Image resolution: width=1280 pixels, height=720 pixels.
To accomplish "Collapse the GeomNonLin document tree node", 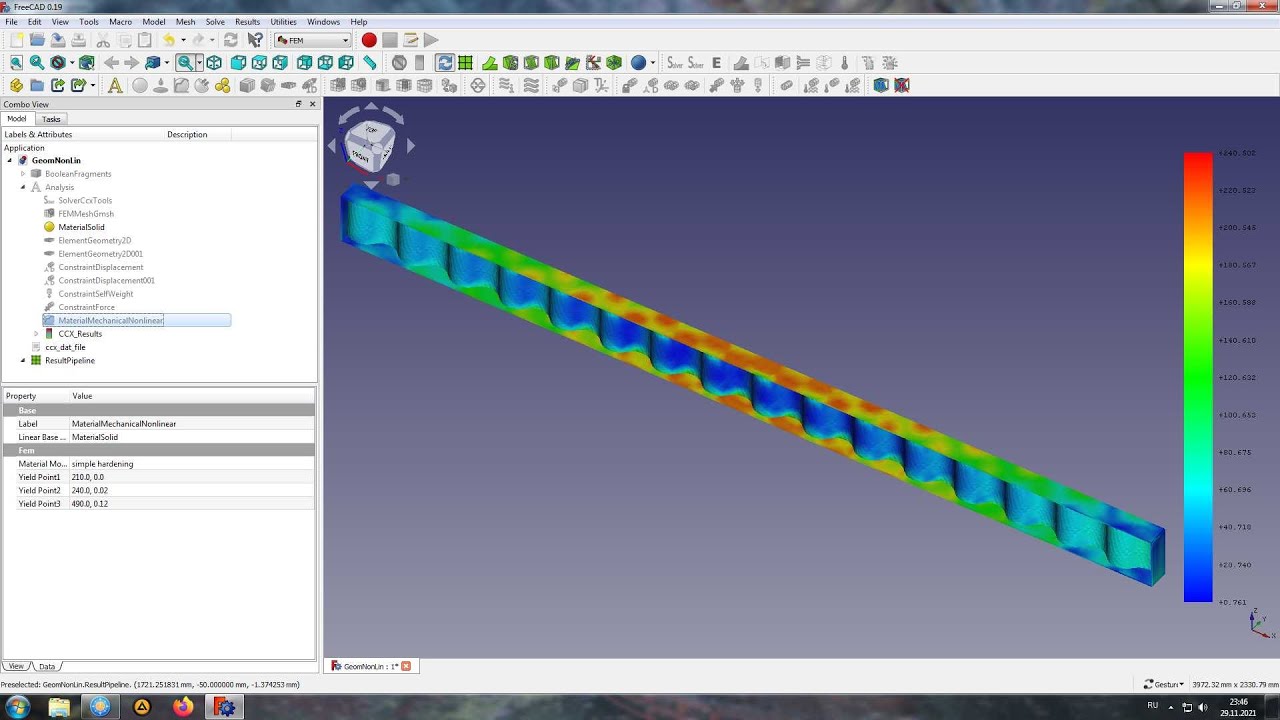I will (x=10, y=160).
